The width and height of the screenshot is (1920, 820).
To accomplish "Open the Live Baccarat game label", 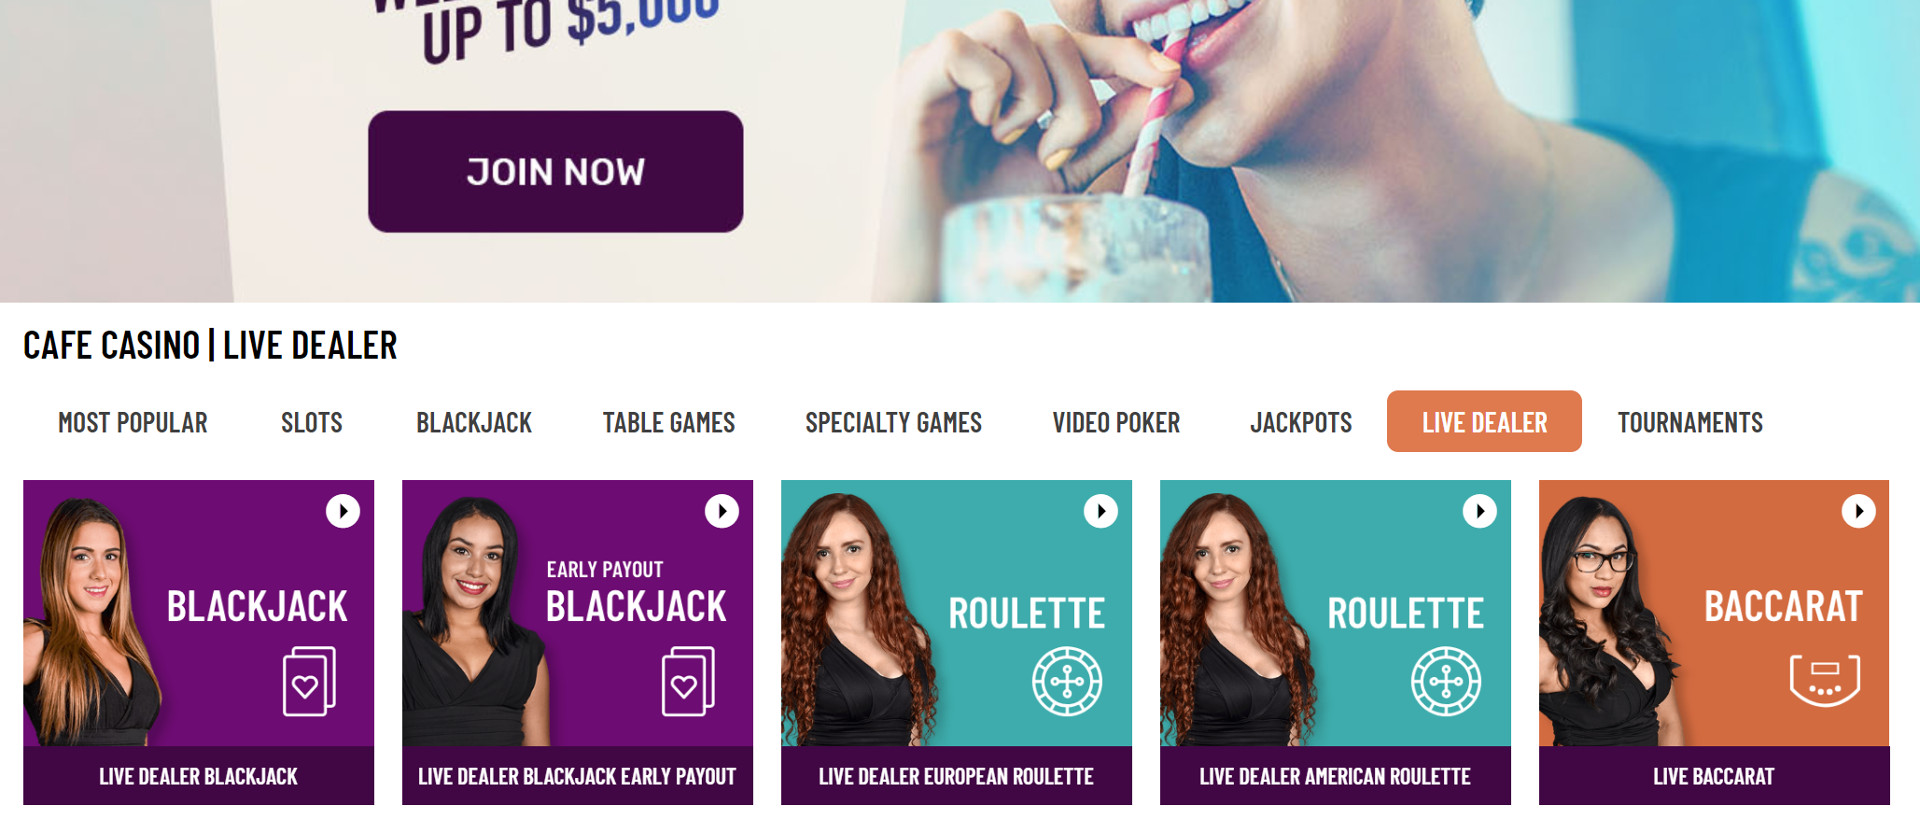I will tap(1714, 776).
